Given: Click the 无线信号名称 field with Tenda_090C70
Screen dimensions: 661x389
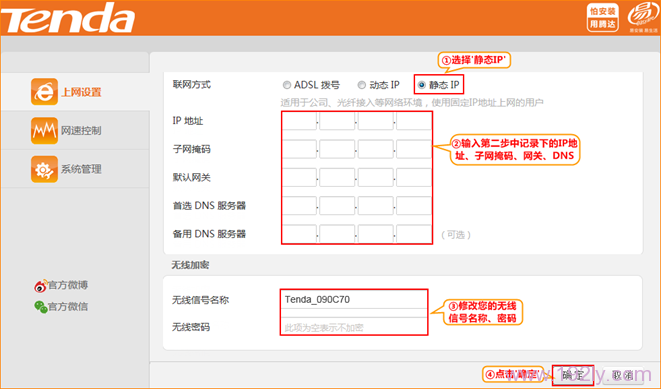Looking at the screenshot, I should point(354,300).
